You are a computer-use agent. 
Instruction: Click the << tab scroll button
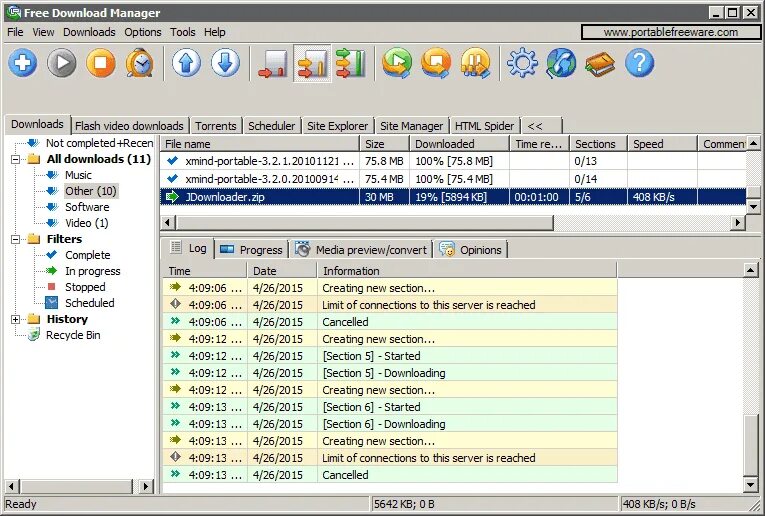[x=542, y=126]
